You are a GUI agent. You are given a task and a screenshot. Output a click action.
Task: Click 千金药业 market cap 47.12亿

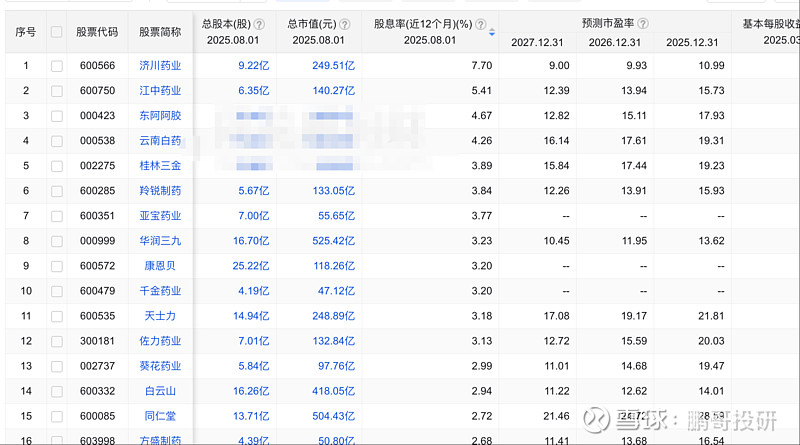tap(336, 290)
